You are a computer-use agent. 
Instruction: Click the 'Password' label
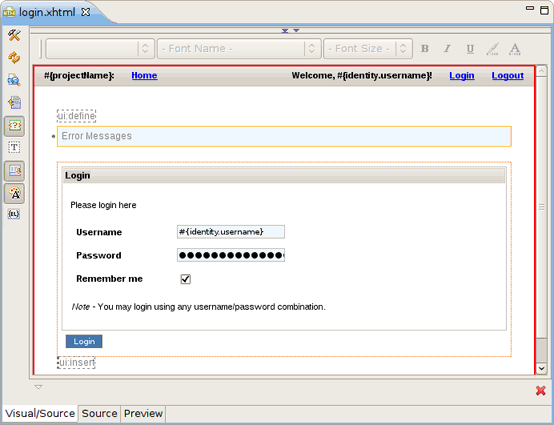pyautogui.click(x=99, y=255)
